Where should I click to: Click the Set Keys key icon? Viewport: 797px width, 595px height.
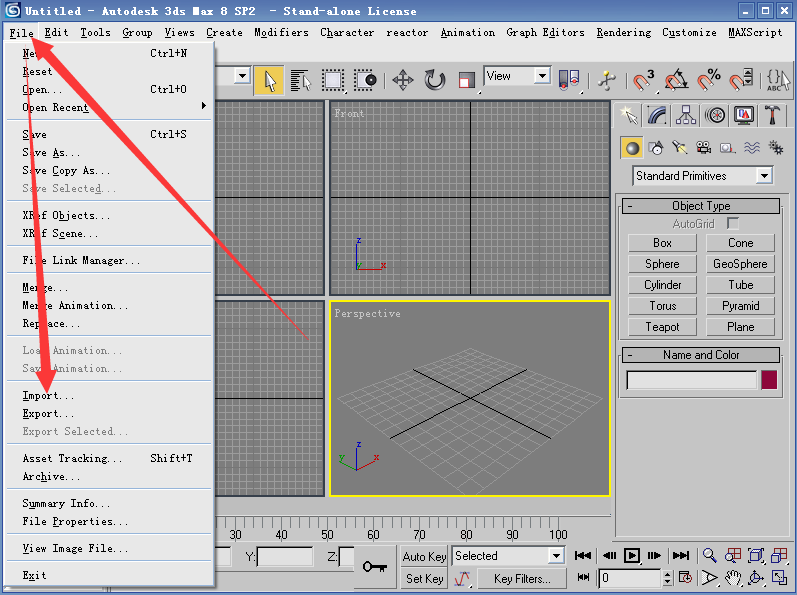tap(375, 567)
